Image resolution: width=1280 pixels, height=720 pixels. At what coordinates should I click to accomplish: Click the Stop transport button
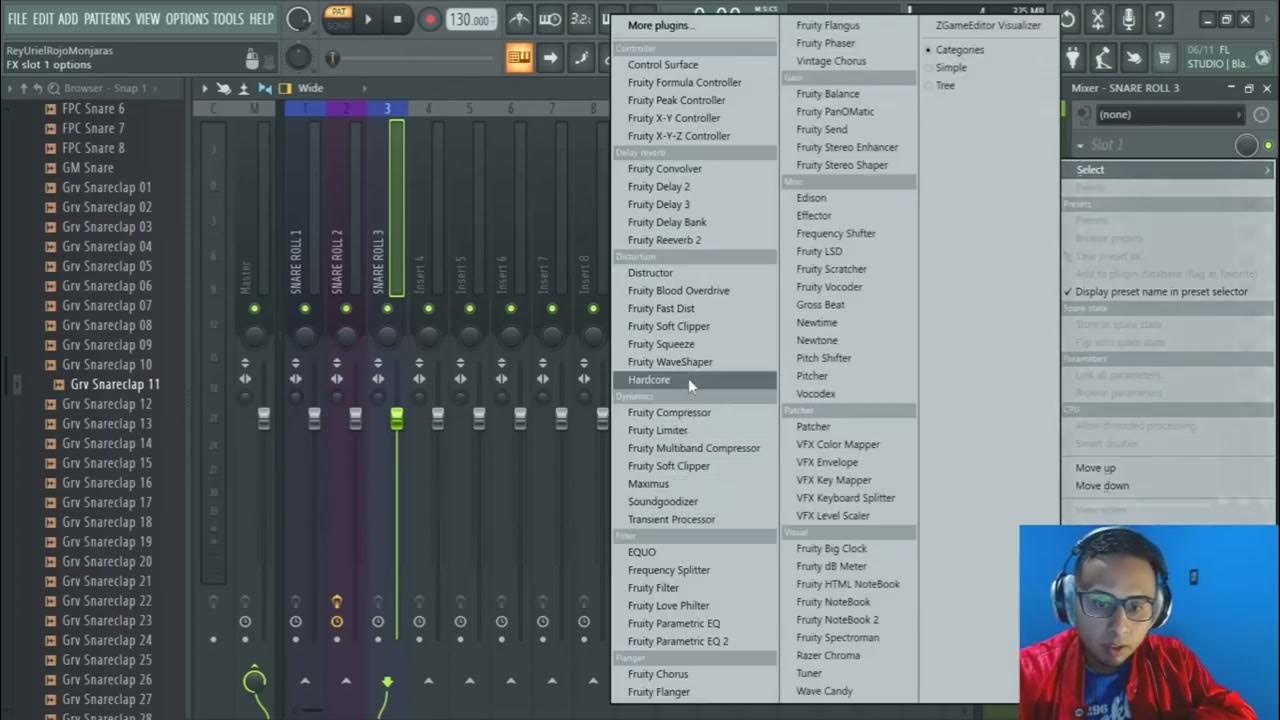[x=397, y=19]
